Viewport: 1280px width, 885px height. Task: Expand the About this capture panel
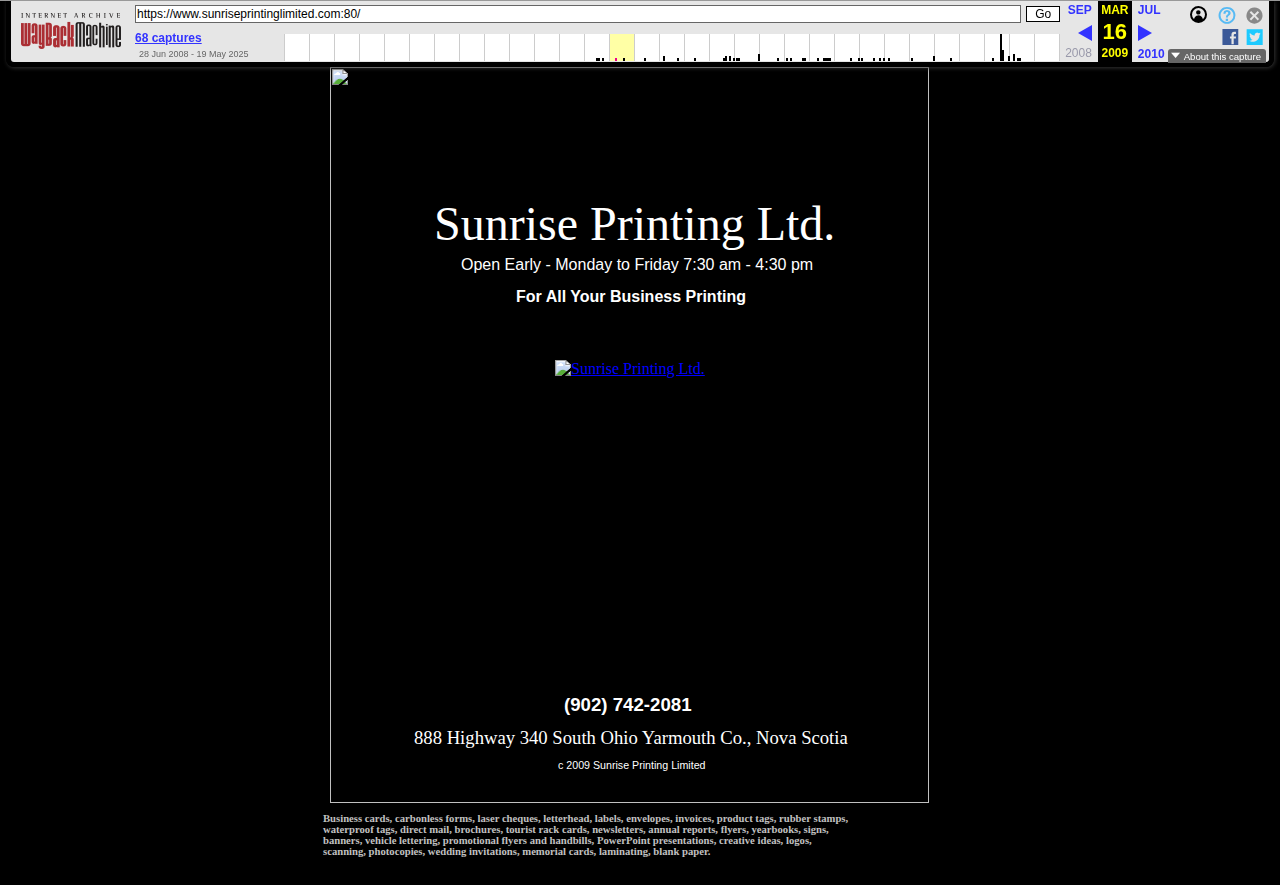[1216, 56]
